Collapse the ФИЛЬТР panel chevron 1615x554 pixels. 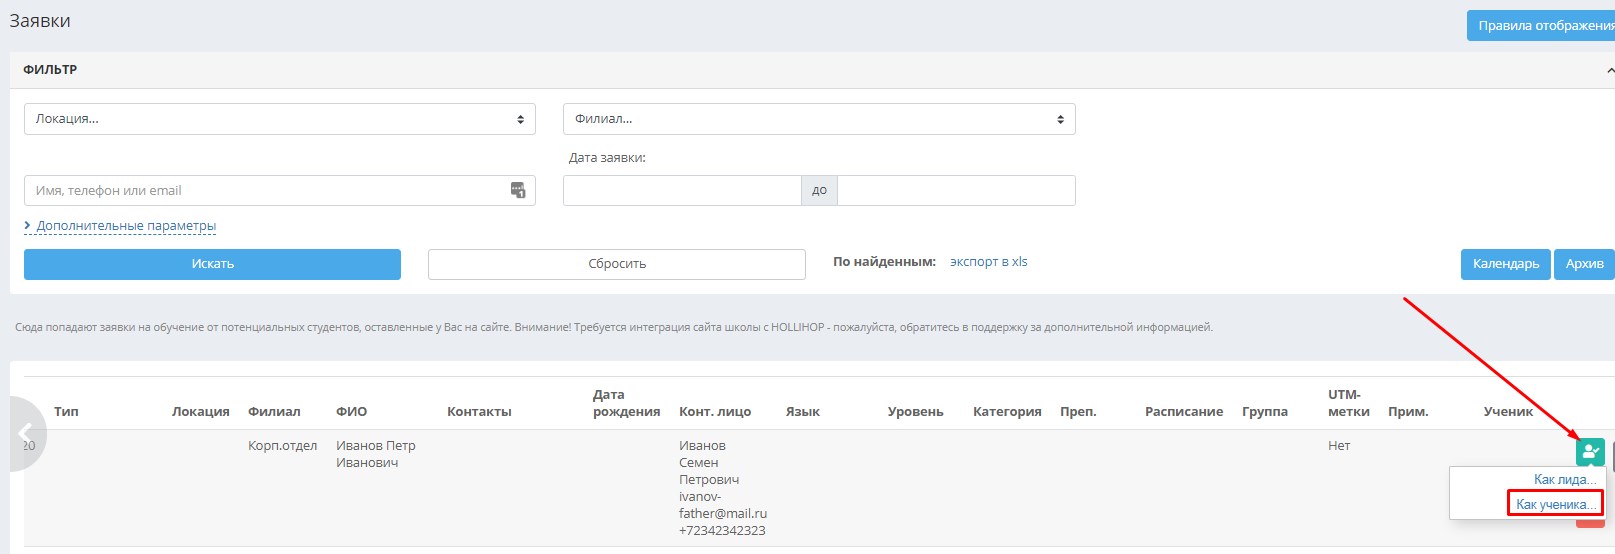pos(1609,70)
